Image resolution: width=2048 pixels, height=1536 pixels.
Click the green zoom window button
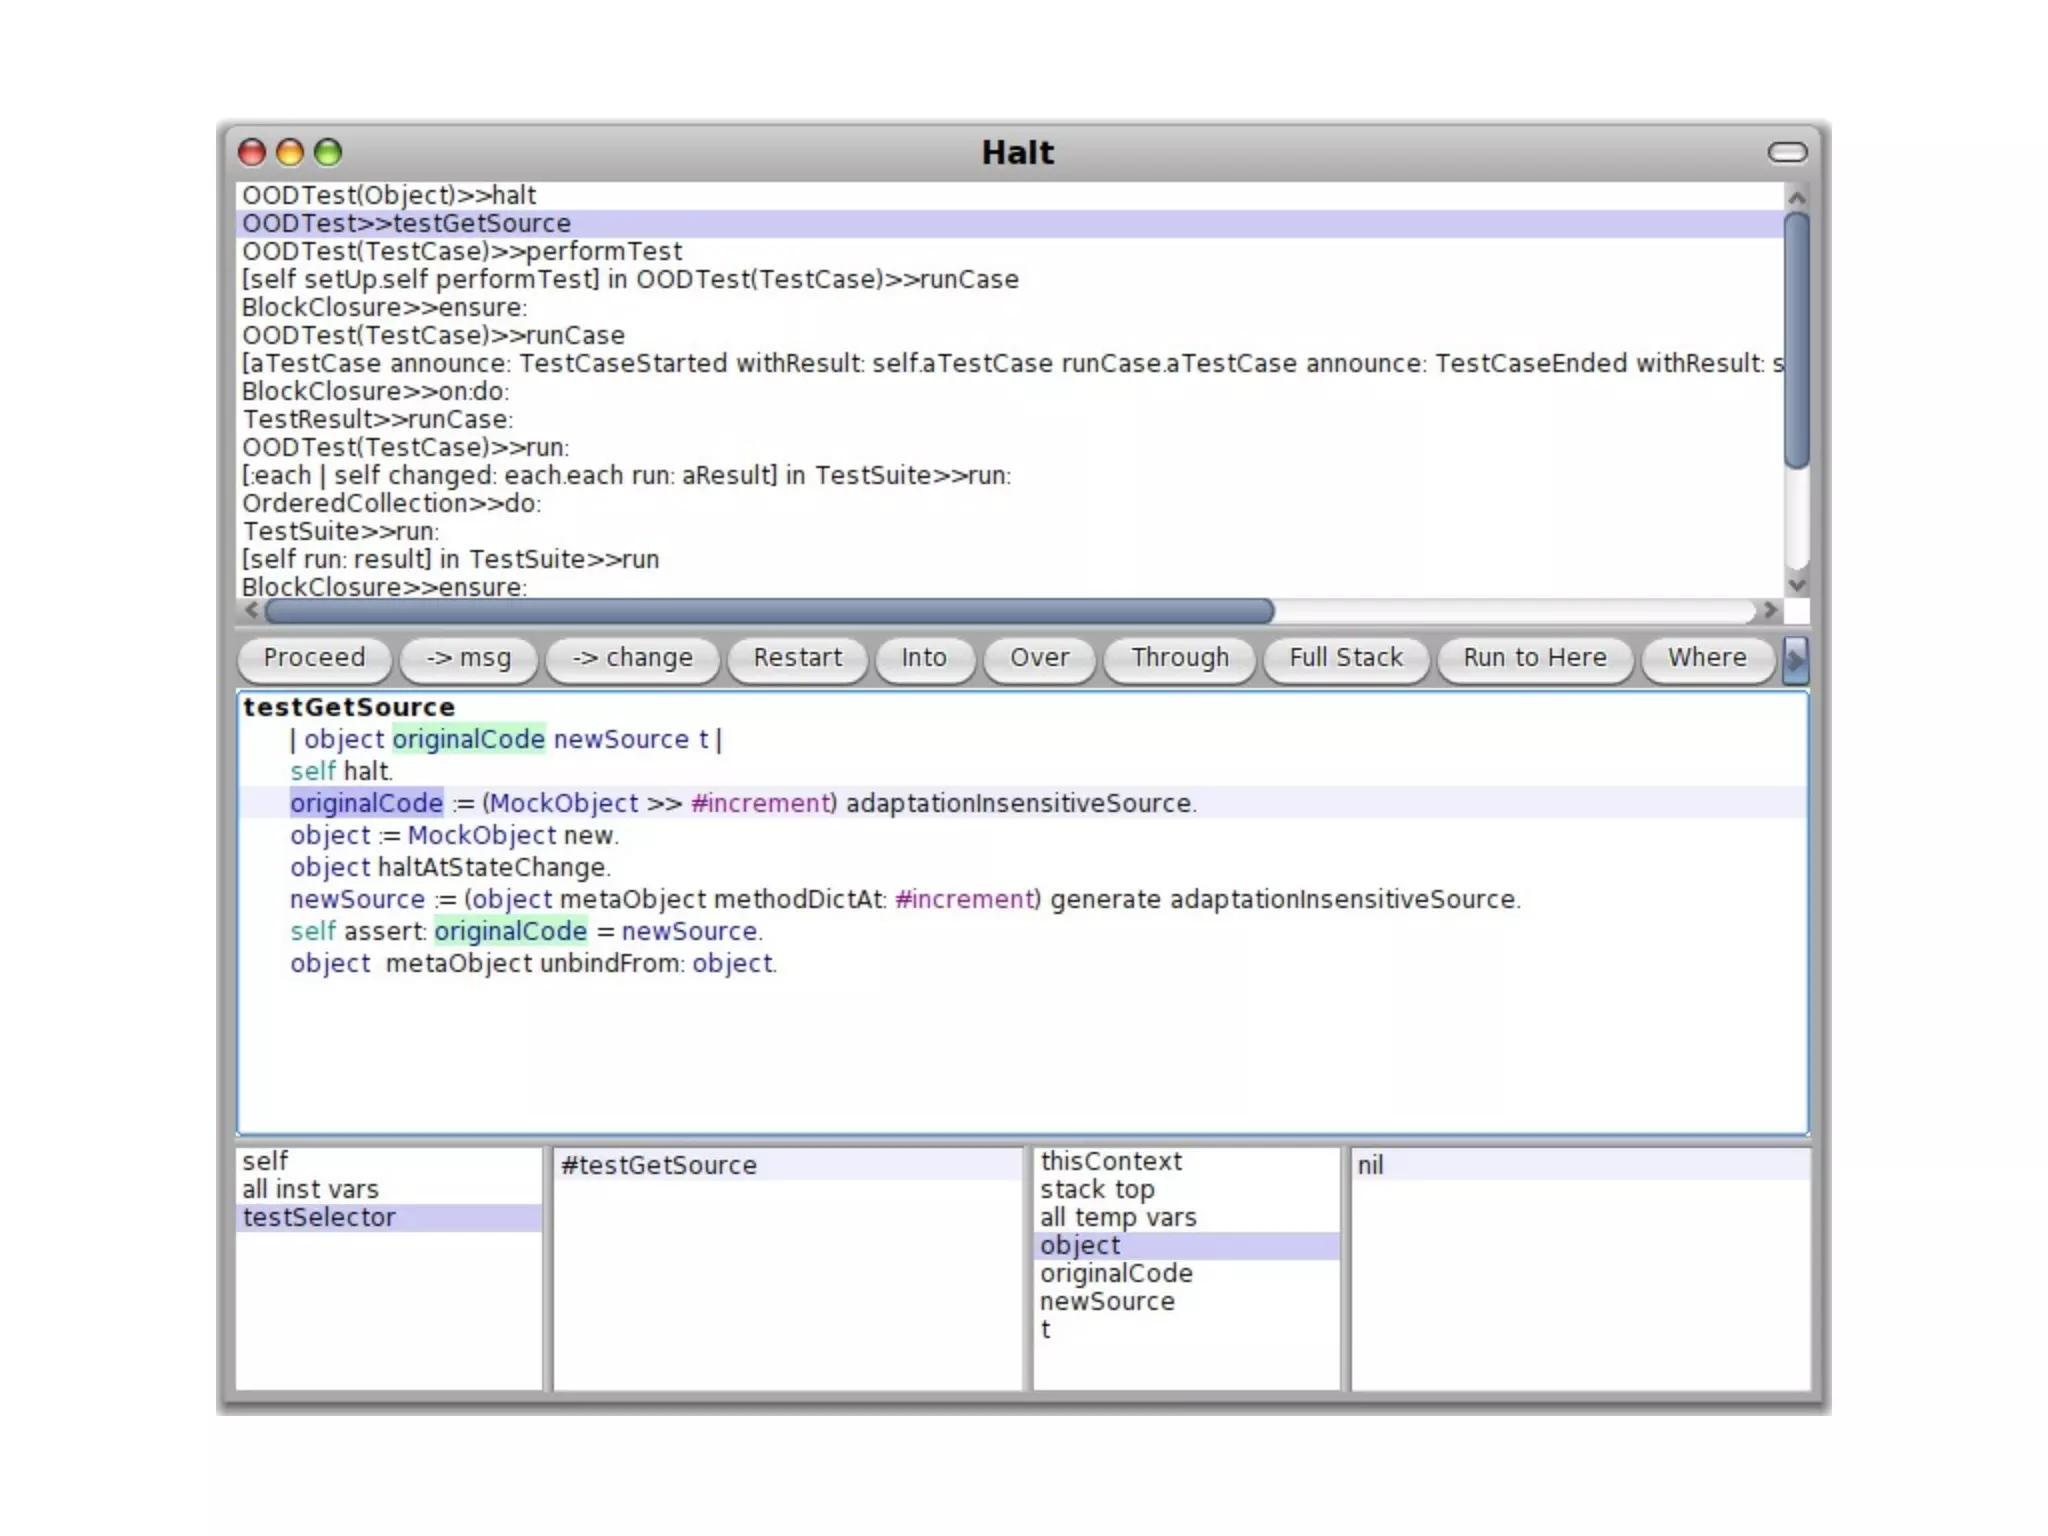pyautogui.click(x=328, y=152)
